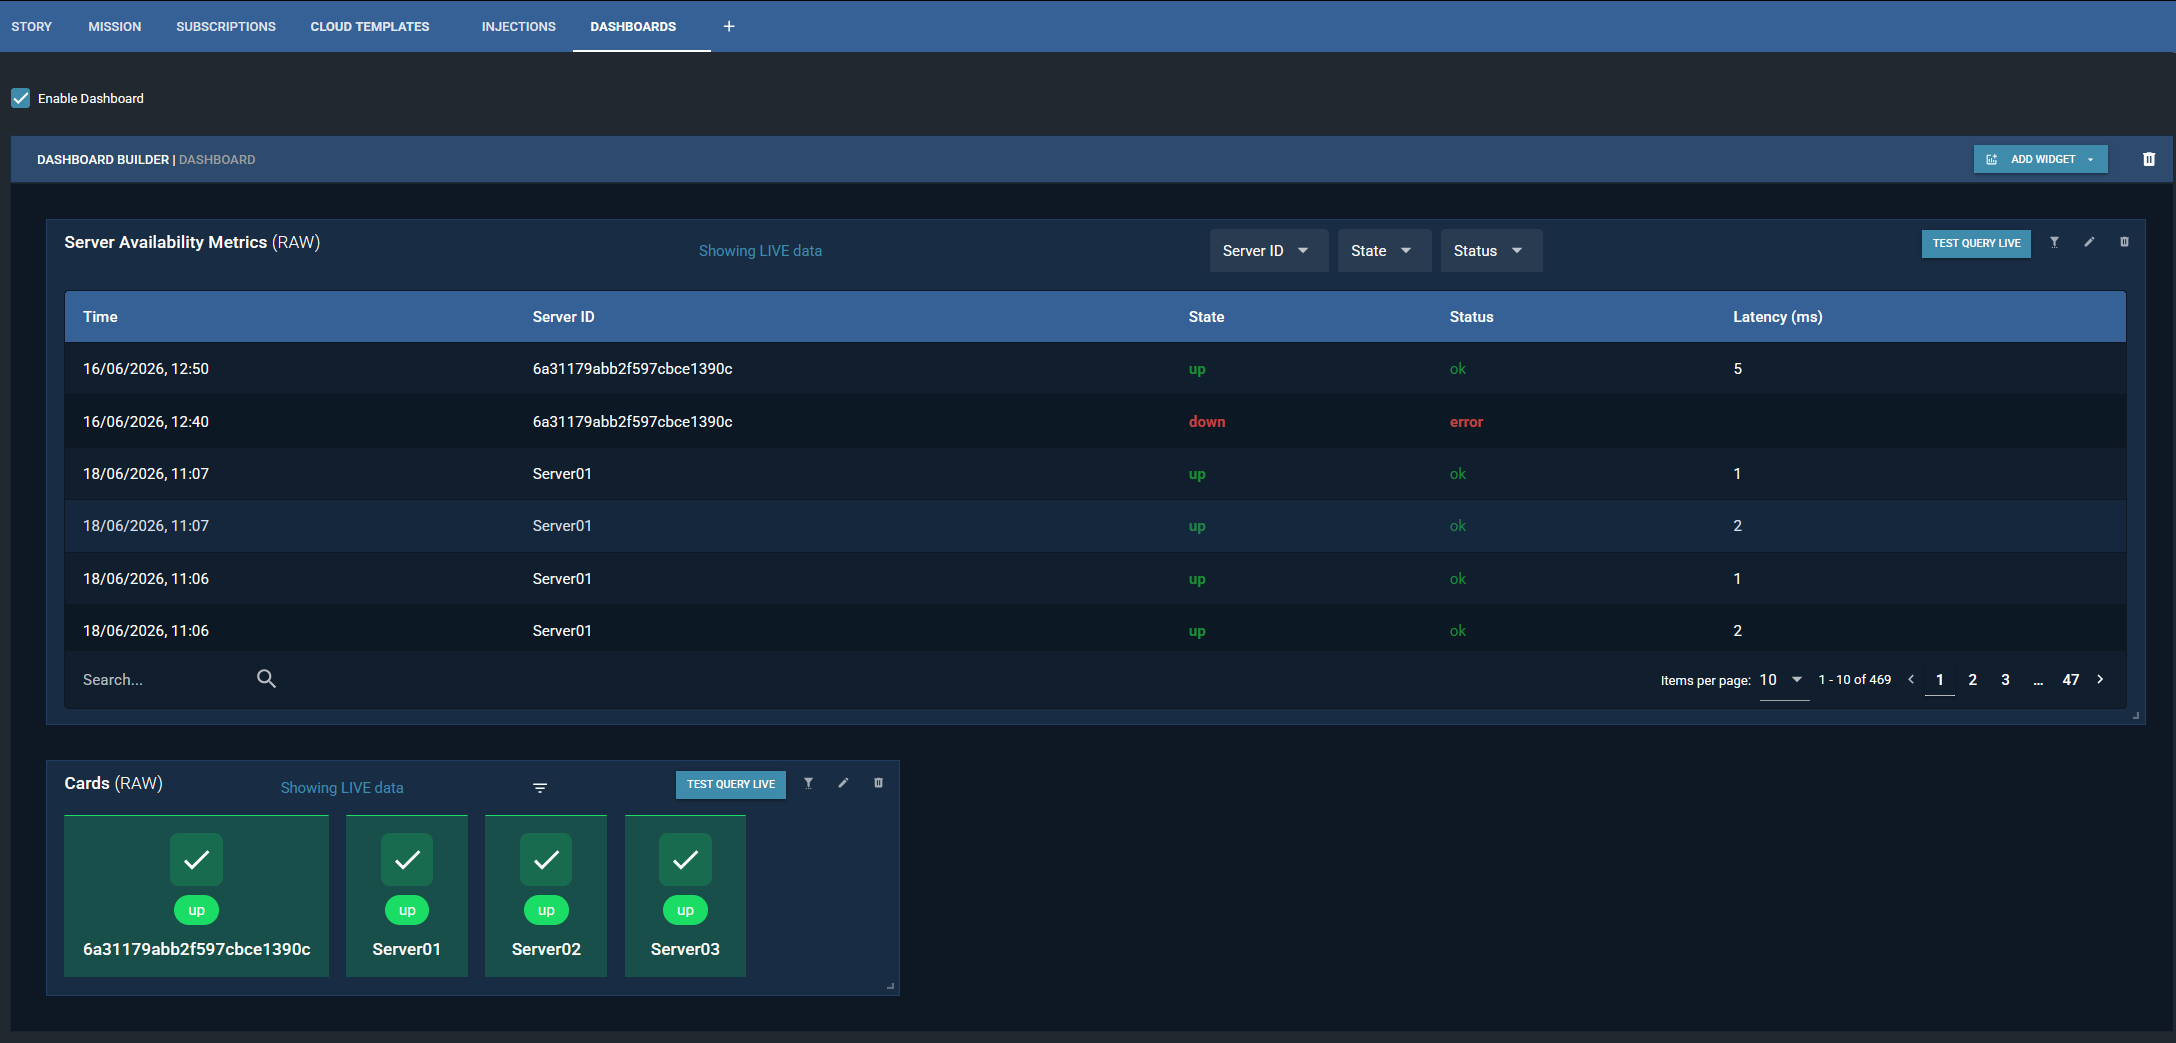Go to Cloud Templates tab

(370, 26)
